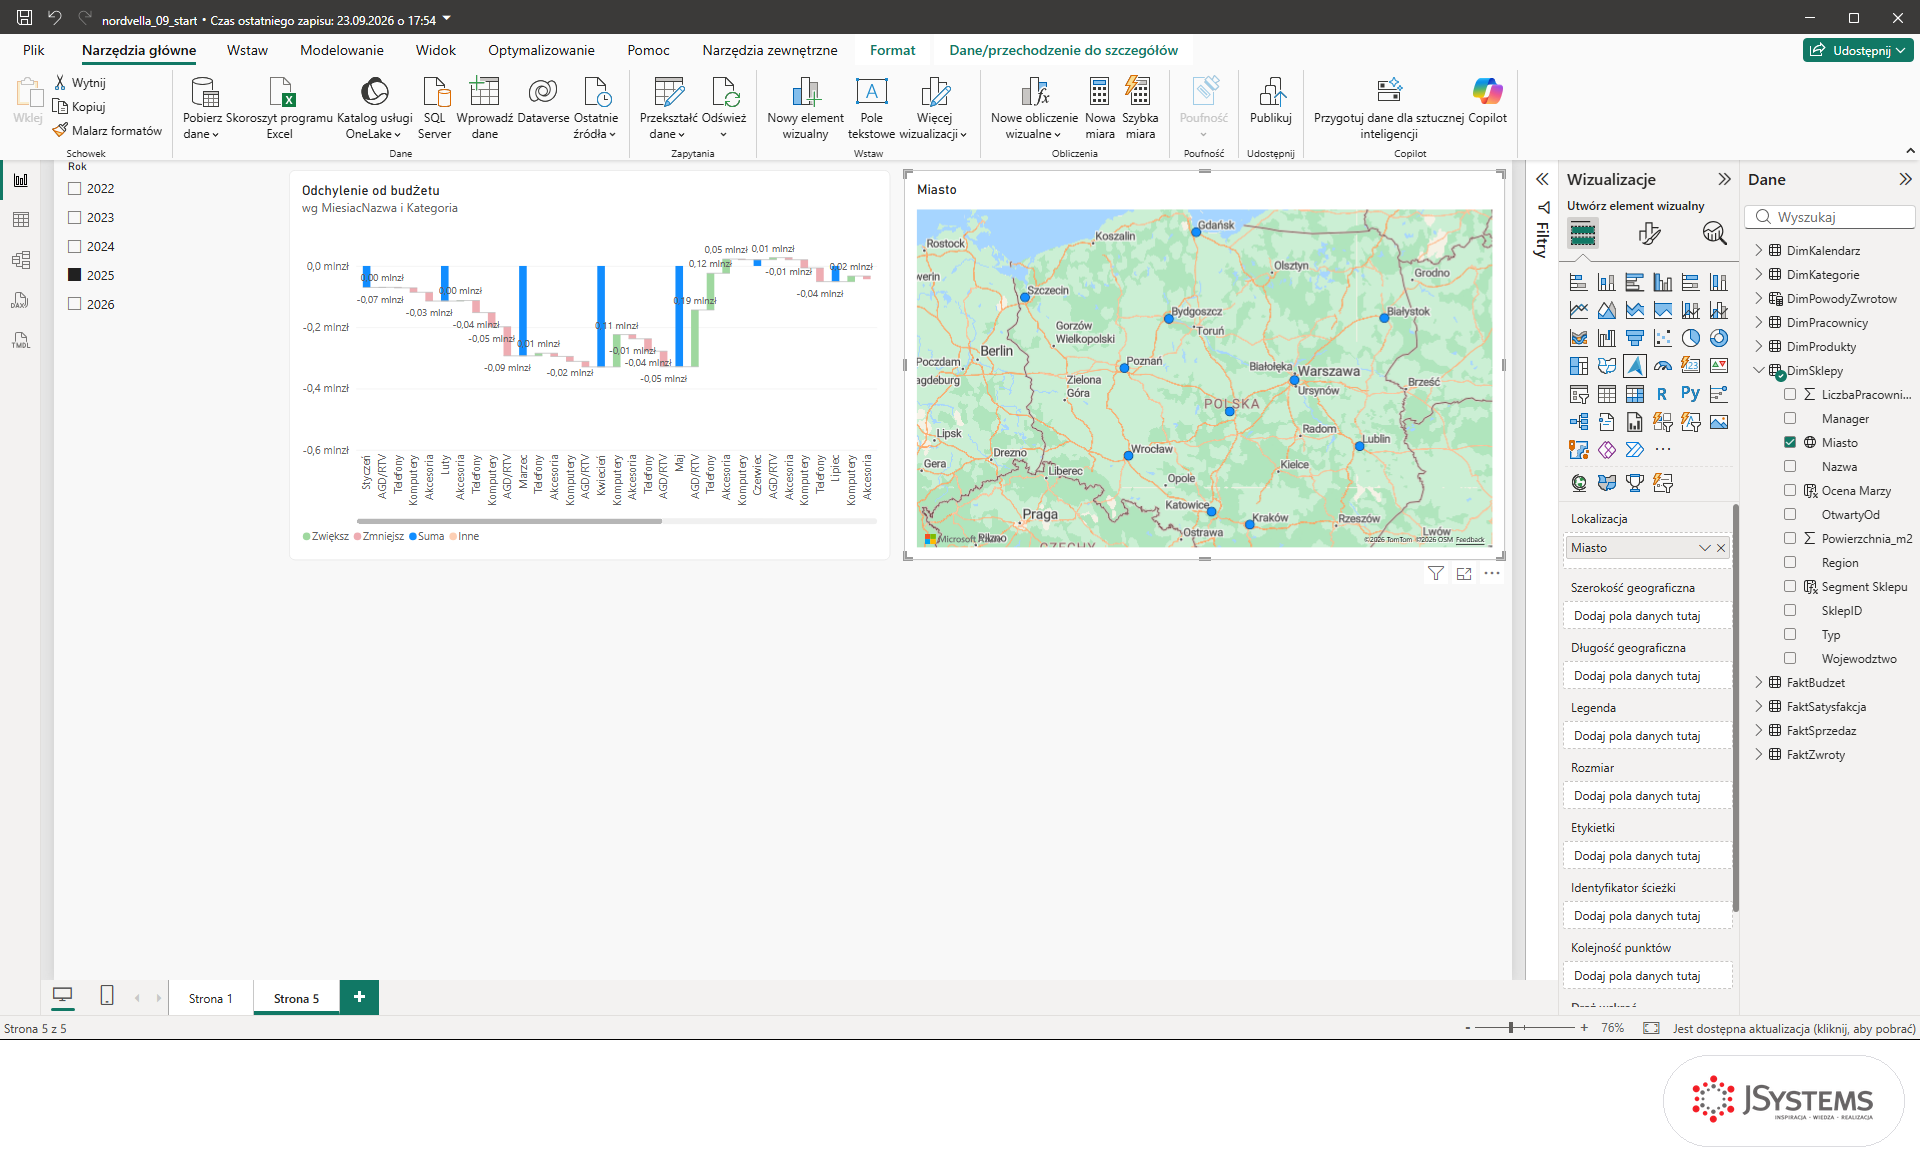Select the R script visual

click(1662, 394)
